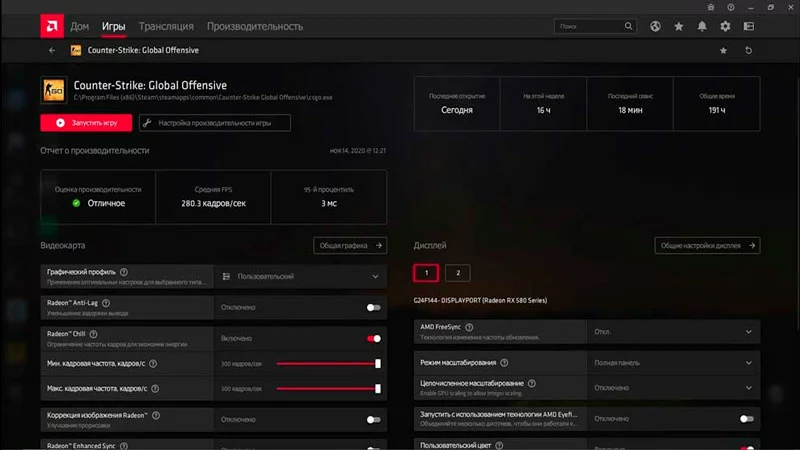
Task: Click the large CS:GO game icon
Action: pyautogui.click(x=54, y=90)
